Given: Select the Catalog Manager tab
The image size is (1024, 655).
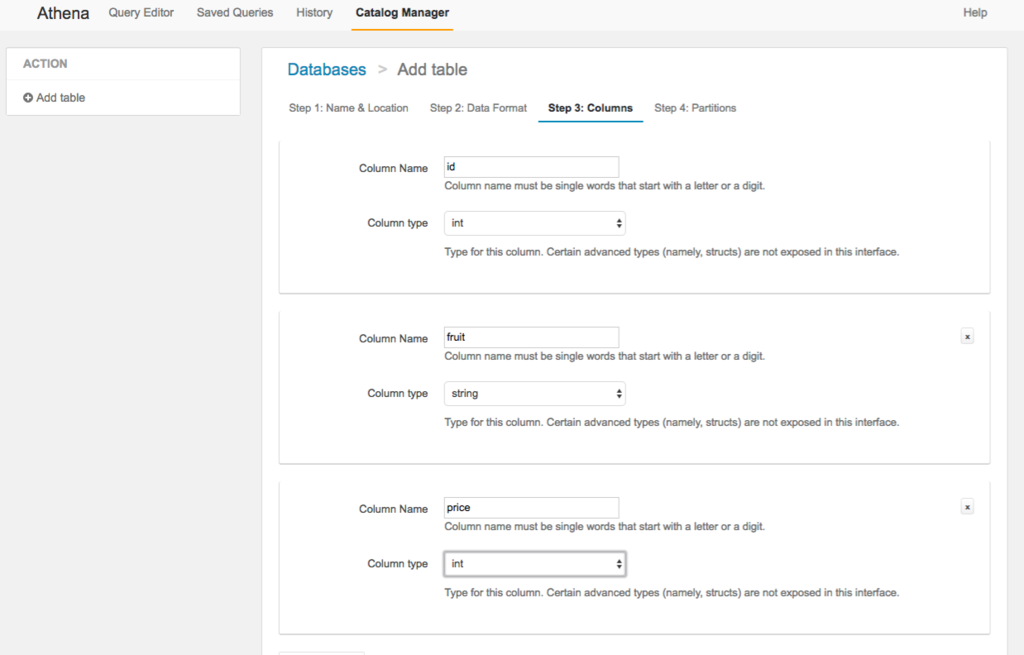Looking at the screenshot, I should [402, 12].
